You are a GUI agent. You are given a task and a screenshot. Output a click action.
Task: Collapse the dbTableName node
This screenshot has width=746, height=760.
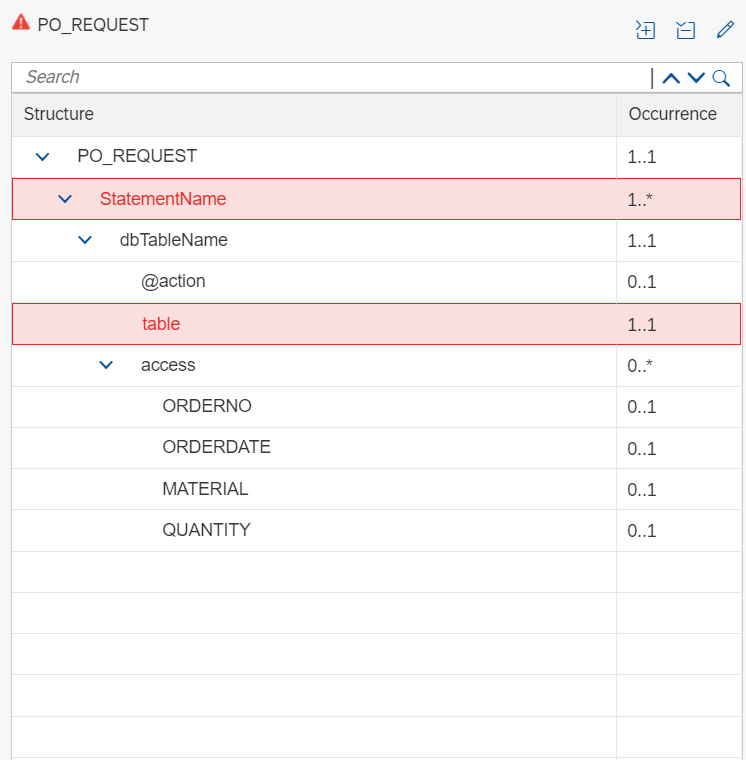[x=85, y=241]
